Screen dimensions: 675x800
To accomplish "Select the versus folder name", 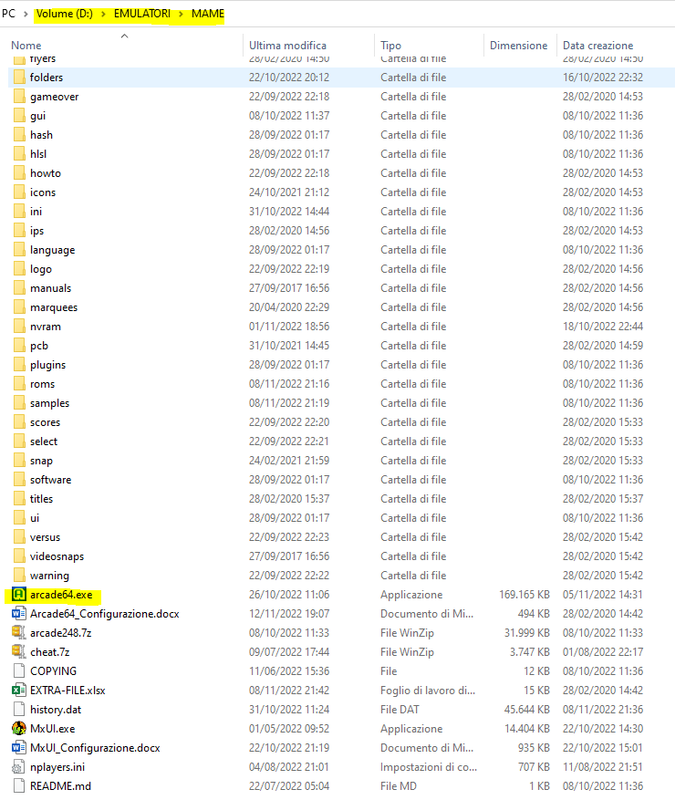I will pyautogui.click(x=45, y=537).
